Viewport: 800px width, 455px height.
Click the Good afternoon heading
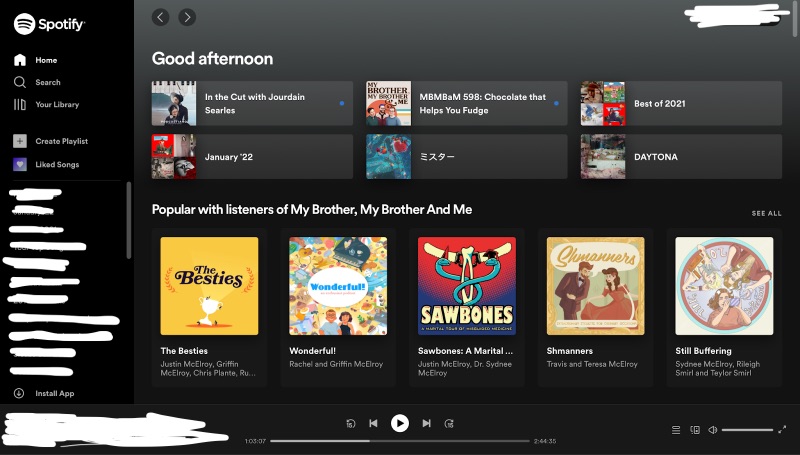[212, 59]
